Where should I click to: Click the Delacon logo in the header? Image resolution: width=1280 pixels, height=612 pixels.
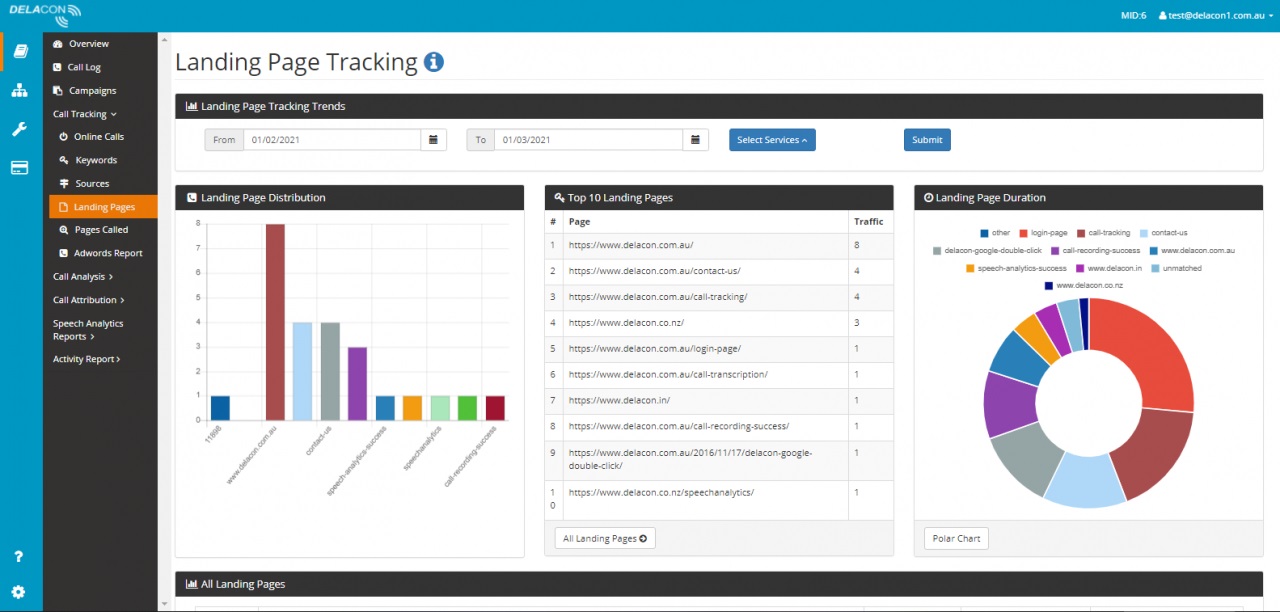click(x=46, y=13)
